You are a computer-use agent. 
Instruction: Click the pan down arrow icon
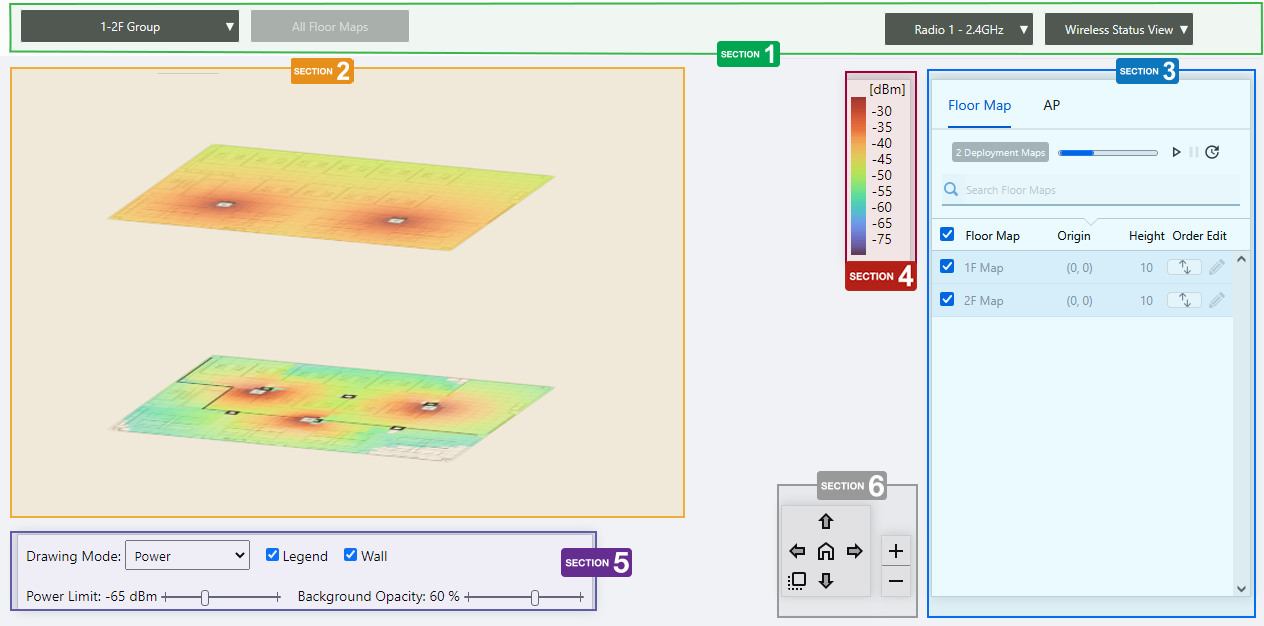pyautogui.click(x=826, y=581)
